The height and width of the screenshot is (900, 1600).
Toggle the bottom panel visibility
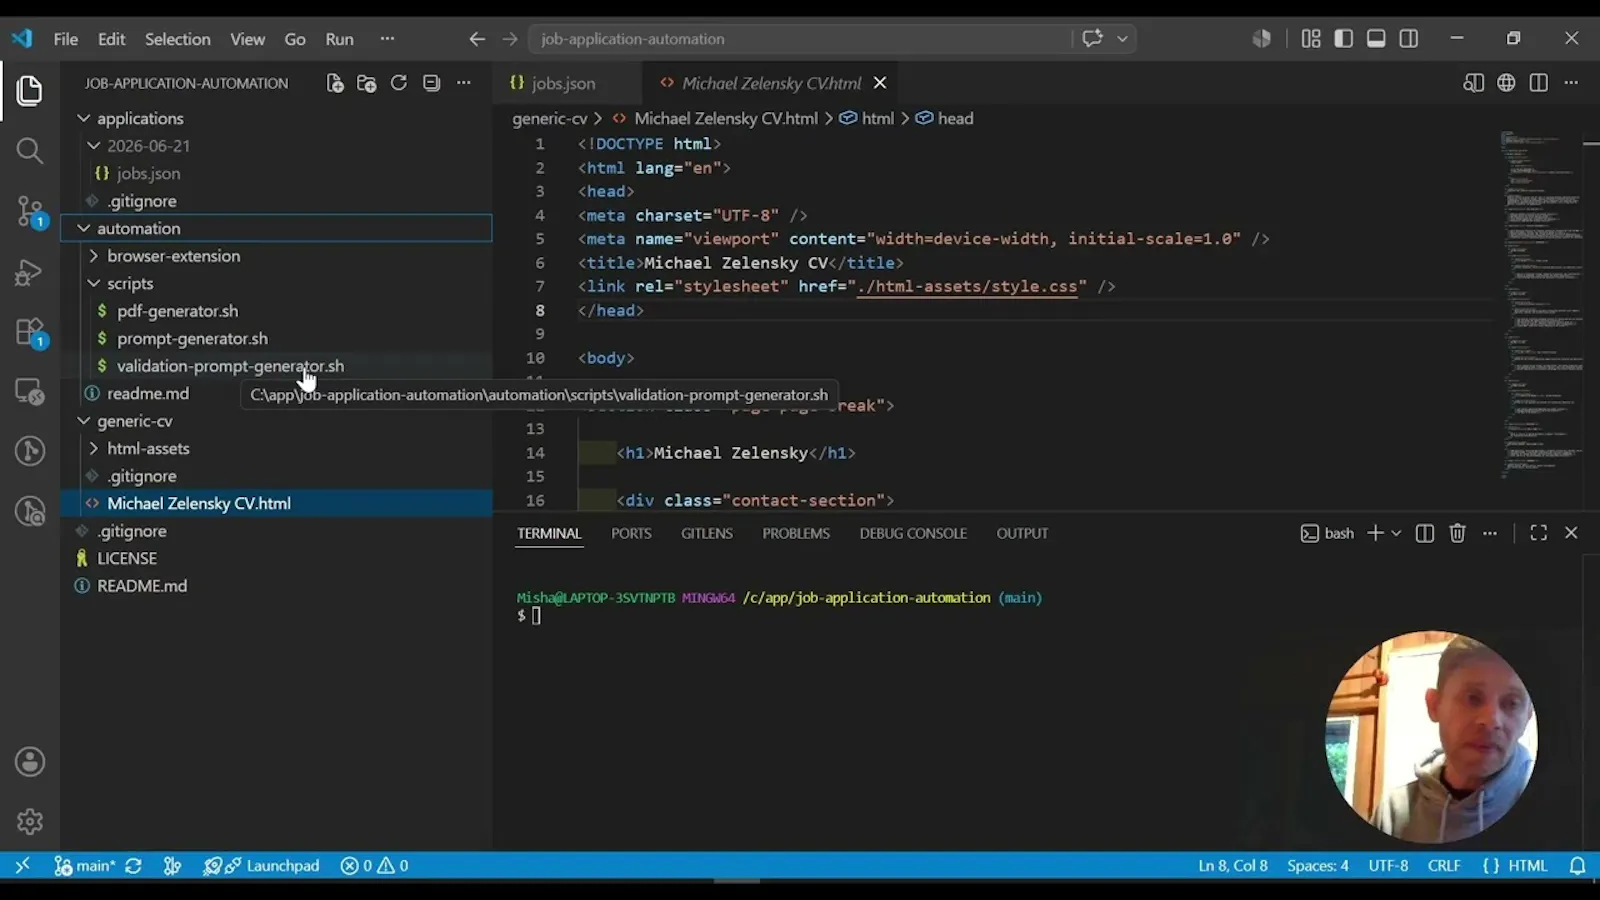coord(1376,39)
